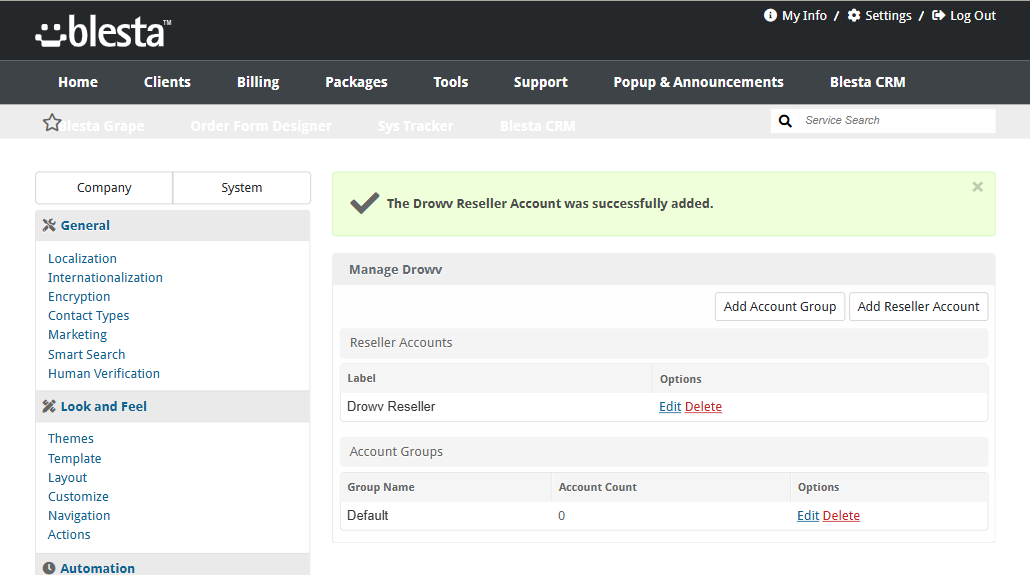Viewport: 1030px width, 575px height.
Task: Click the Settings gear icon
Action: pyautogui.click(x=853, y=15)
